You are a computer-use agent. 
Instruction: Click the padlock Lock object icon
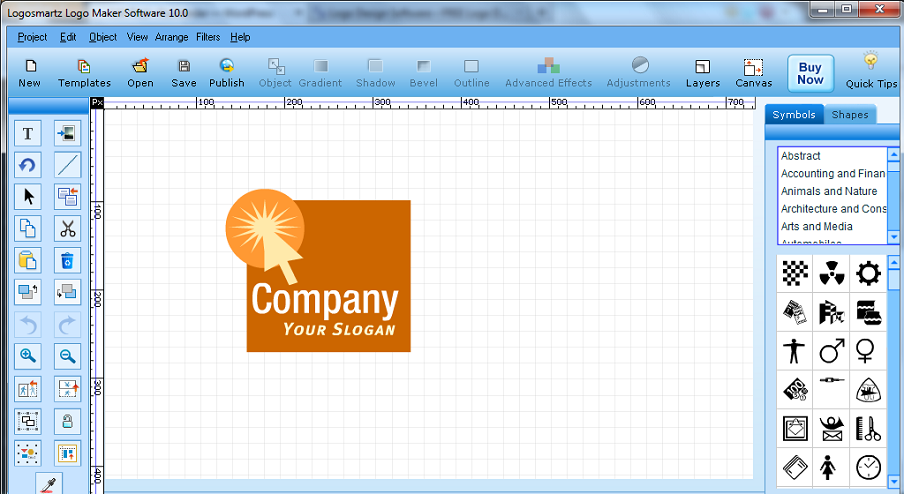(x=67, y=421)
